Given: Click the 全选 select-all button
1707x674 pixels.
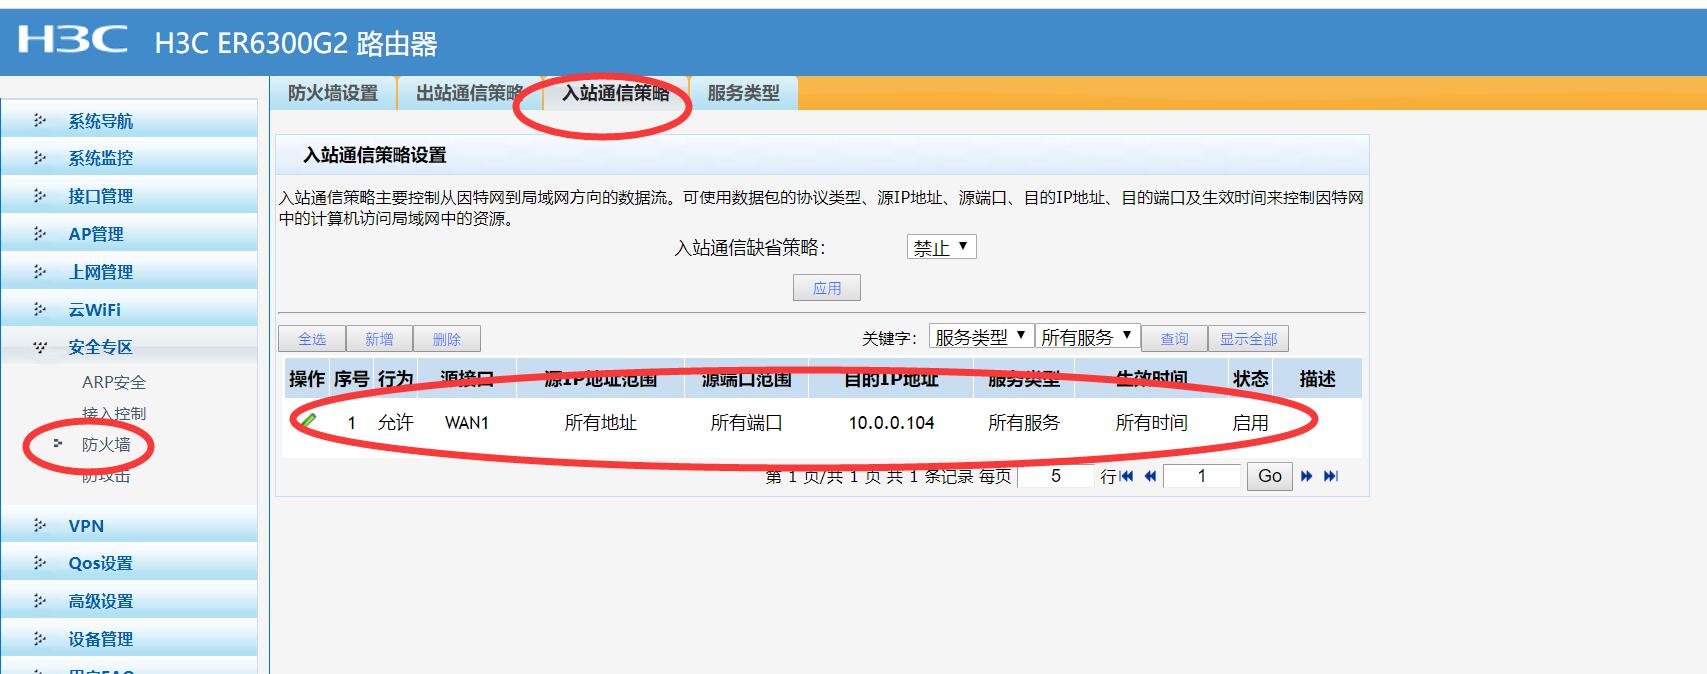Looking at the screenshot, I should (312, 339).
